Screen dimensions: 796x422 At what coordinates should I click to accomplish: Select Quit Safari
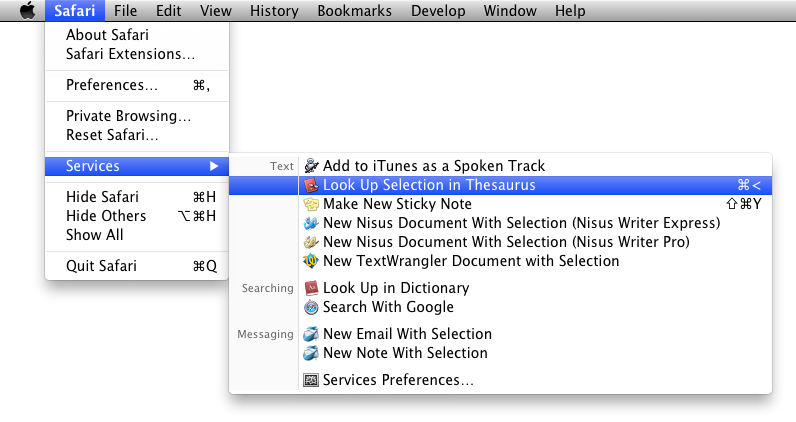137,266
